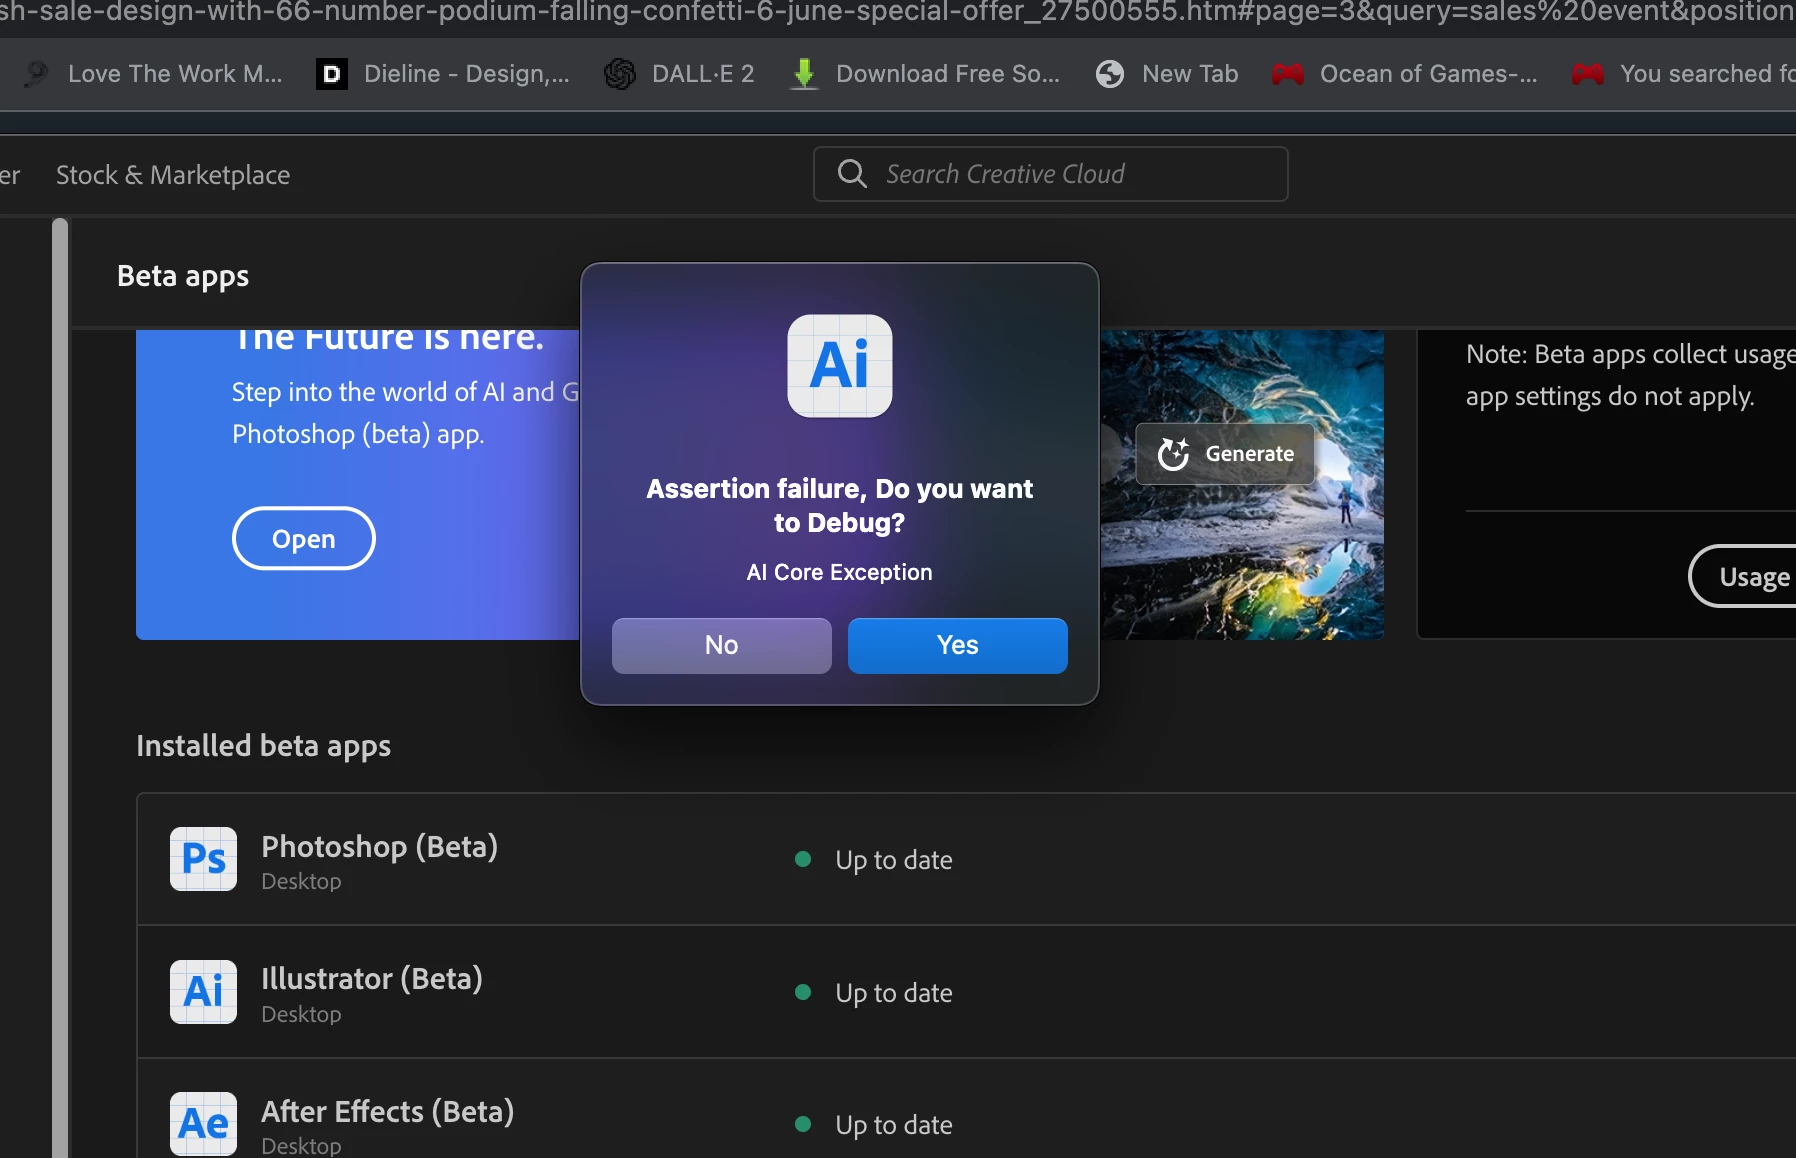Image resolution: width=1796 pixels, height=1158 pixels.
Task: Click the Download Free So... bookmark arrow icon
Action: (x=804, y=74)
